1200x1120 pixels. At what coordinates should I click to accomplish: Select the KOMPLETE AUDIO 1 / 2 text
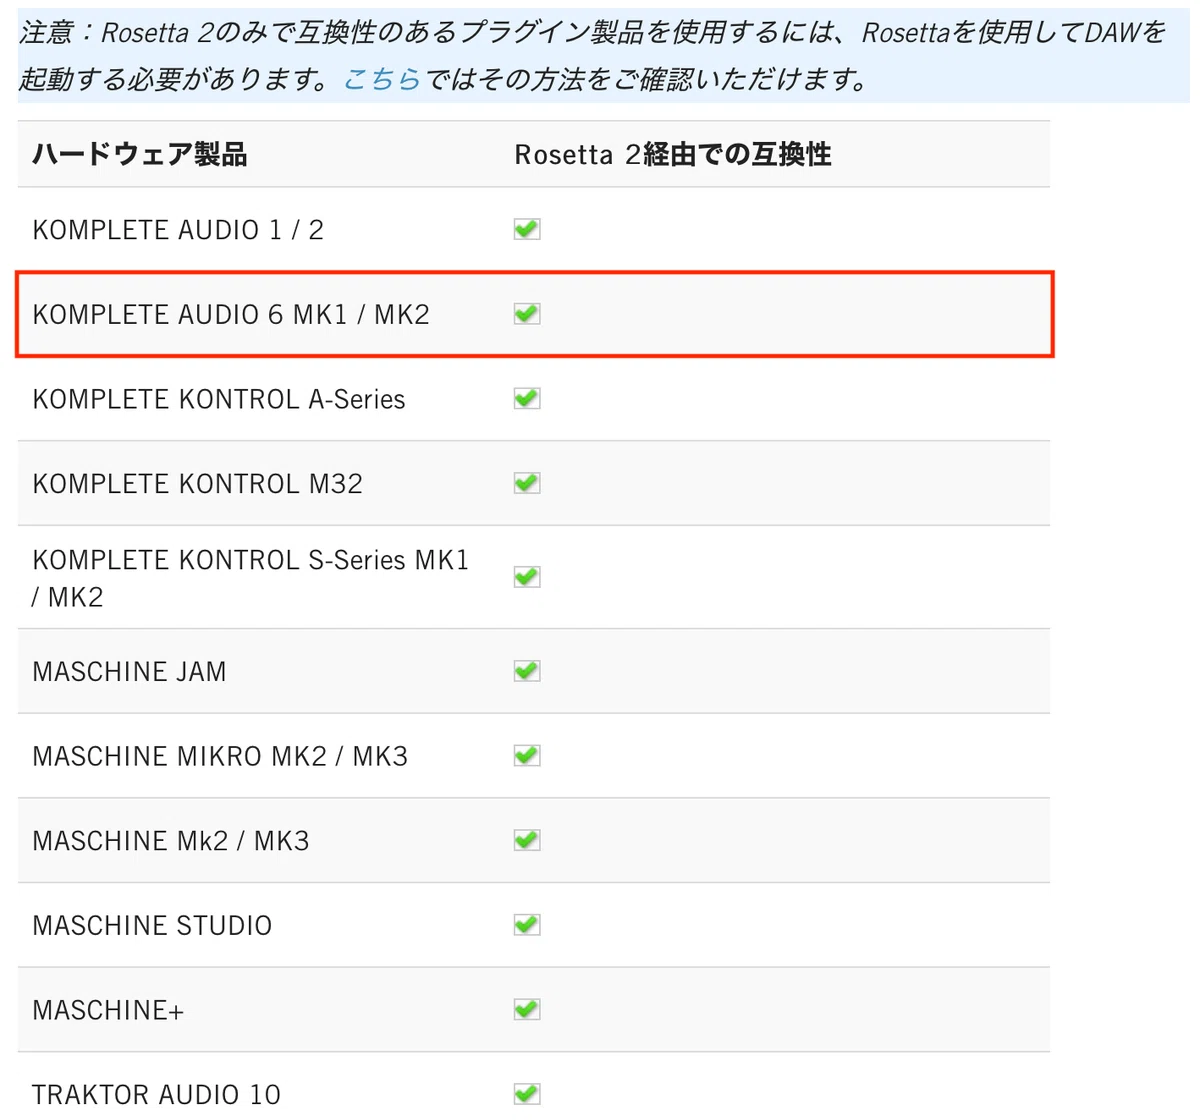(178, 230)
